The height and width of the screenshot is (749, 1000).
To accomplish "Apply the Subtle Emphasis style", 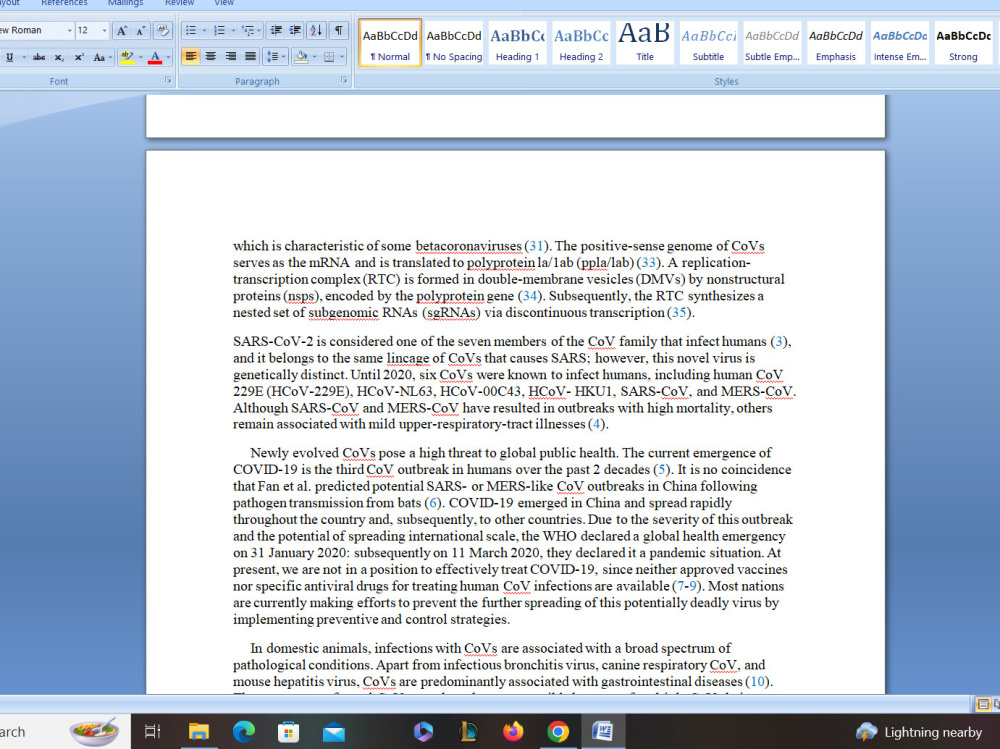I will point(772,43).
